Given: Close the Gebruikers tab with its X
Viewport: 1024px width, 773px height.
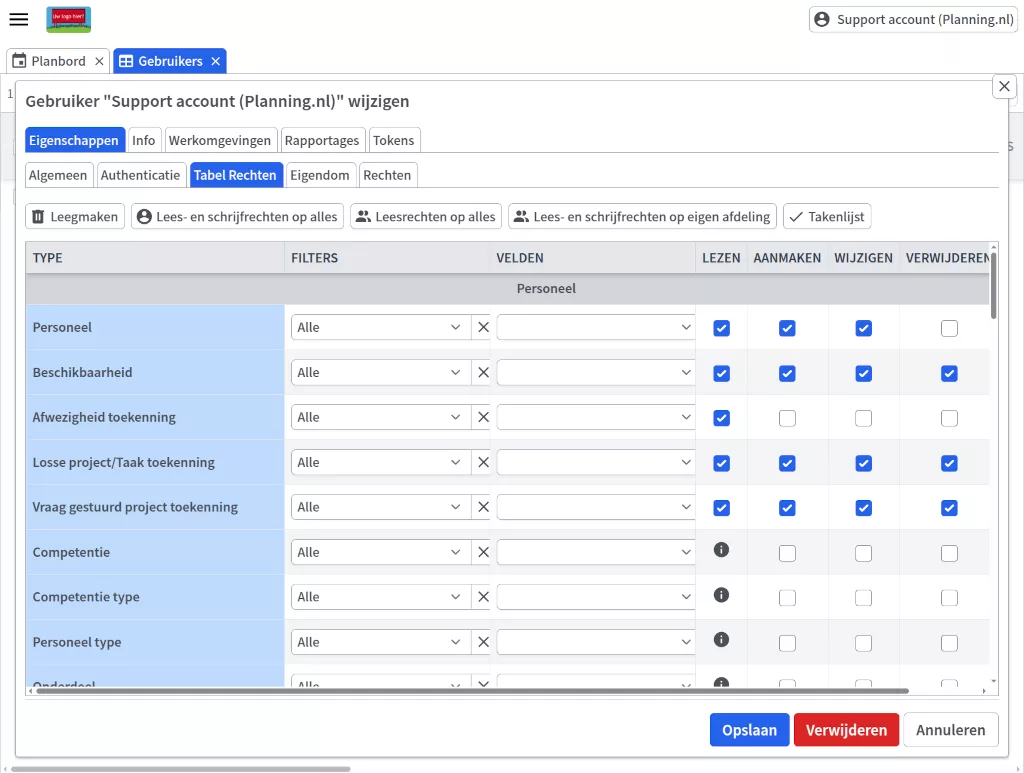Looking at the screenshot, I should (215, 61).
